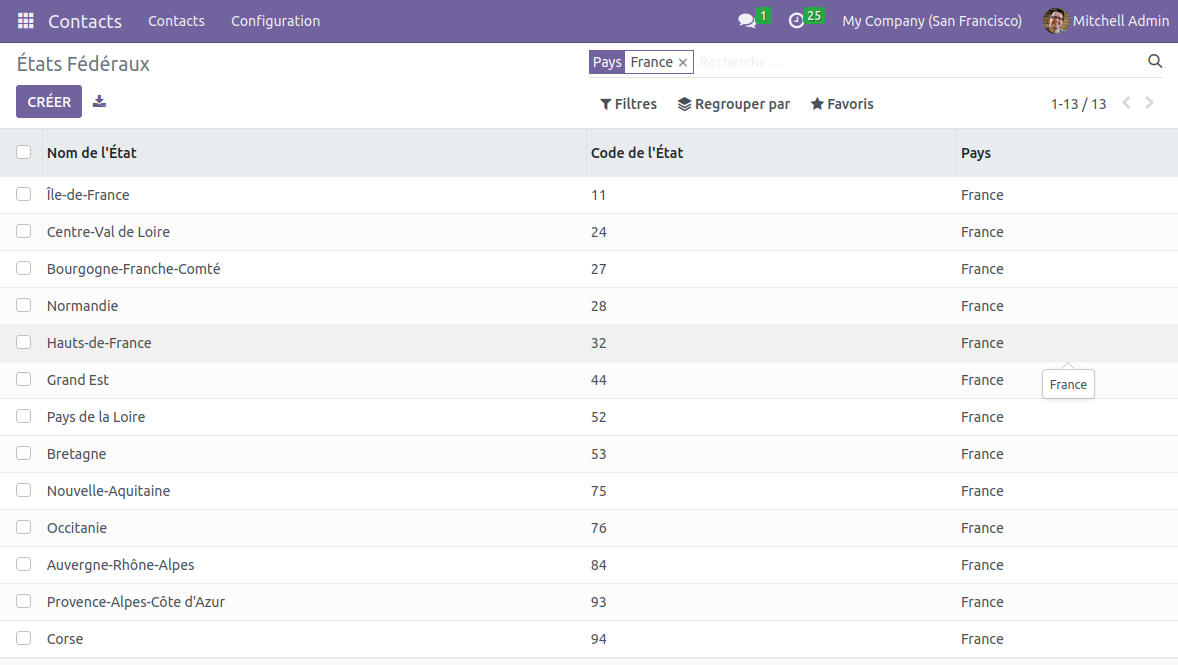
Task: Open the Configuration menu
Action: 275,21
